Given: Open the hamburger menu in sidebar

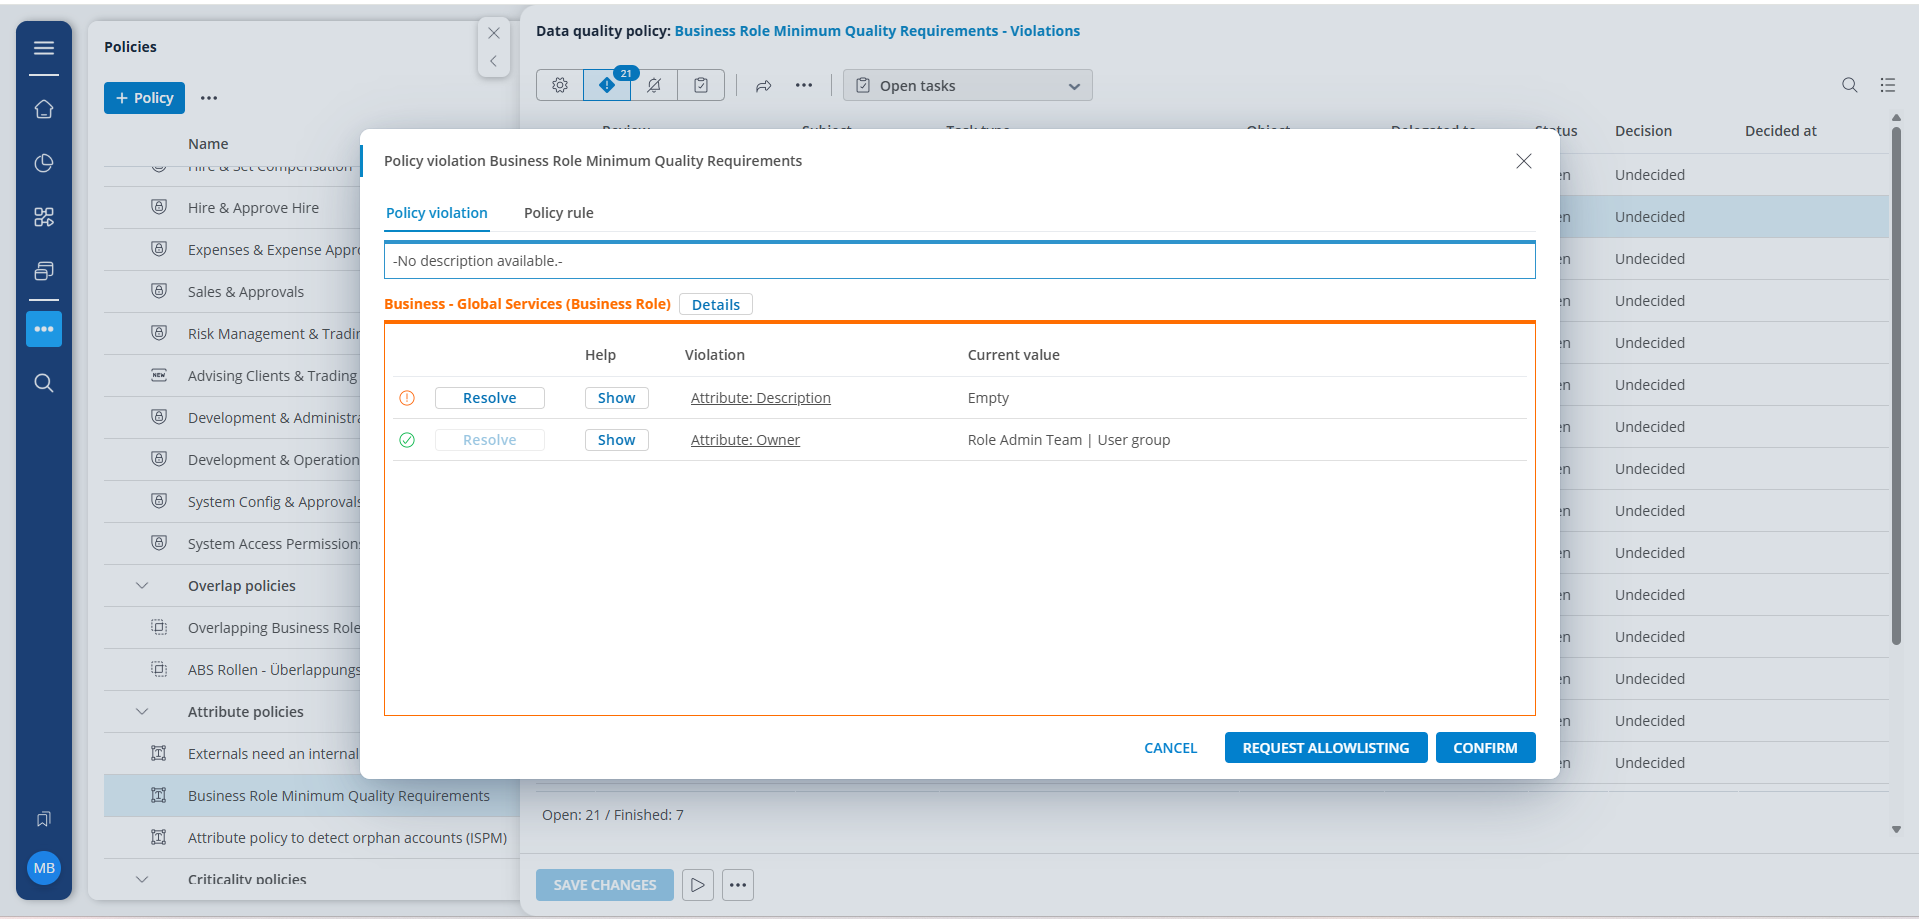Looking at the screenshot, I should click(x=44, y=48).
